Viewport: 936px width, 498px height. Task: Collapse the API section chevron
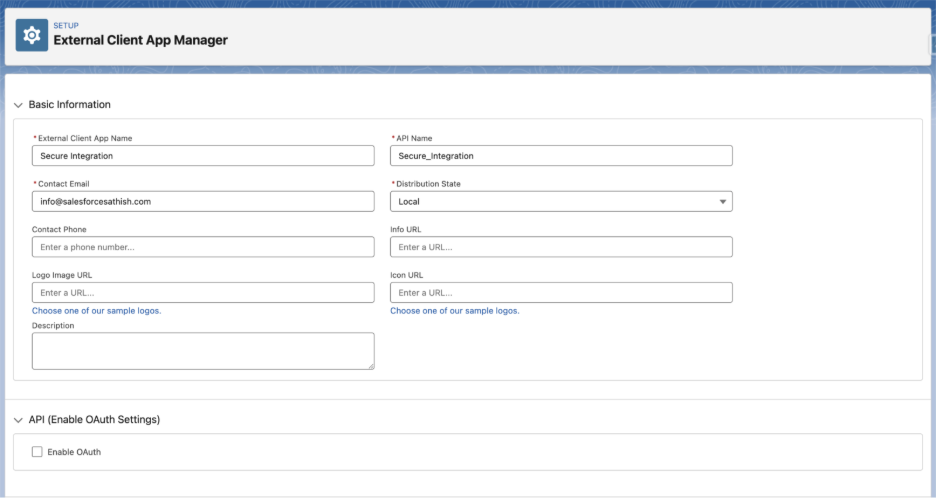point(18,420)
